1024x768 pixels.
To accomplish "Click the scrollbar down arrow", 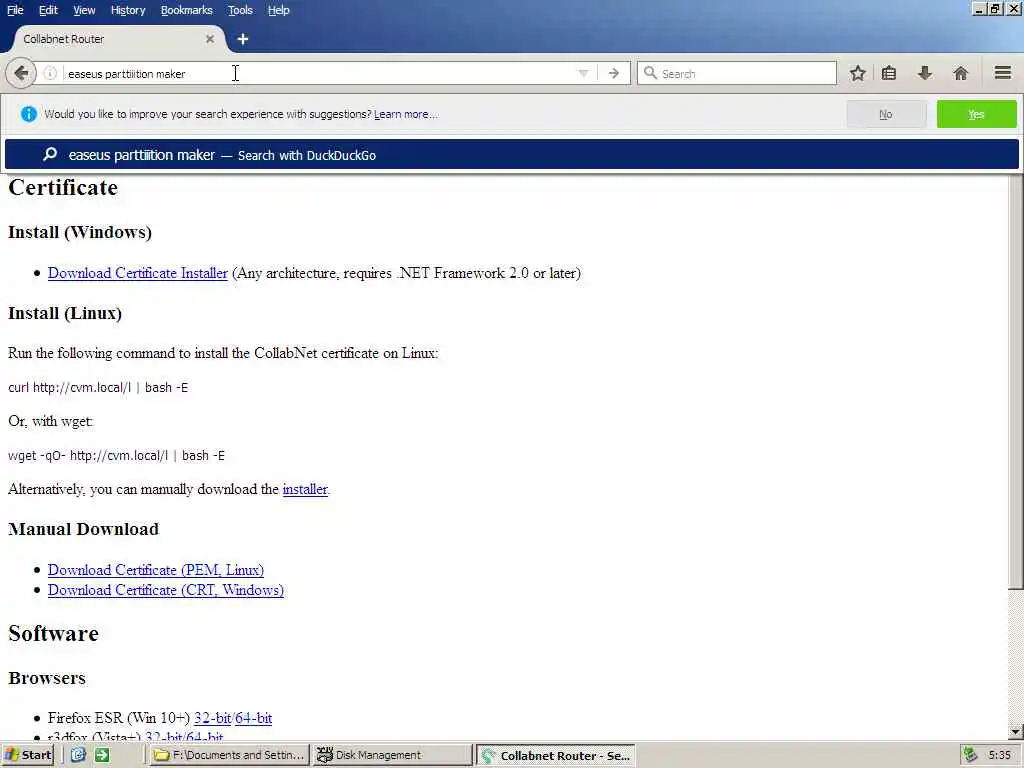I will [x=1016, y=732].
